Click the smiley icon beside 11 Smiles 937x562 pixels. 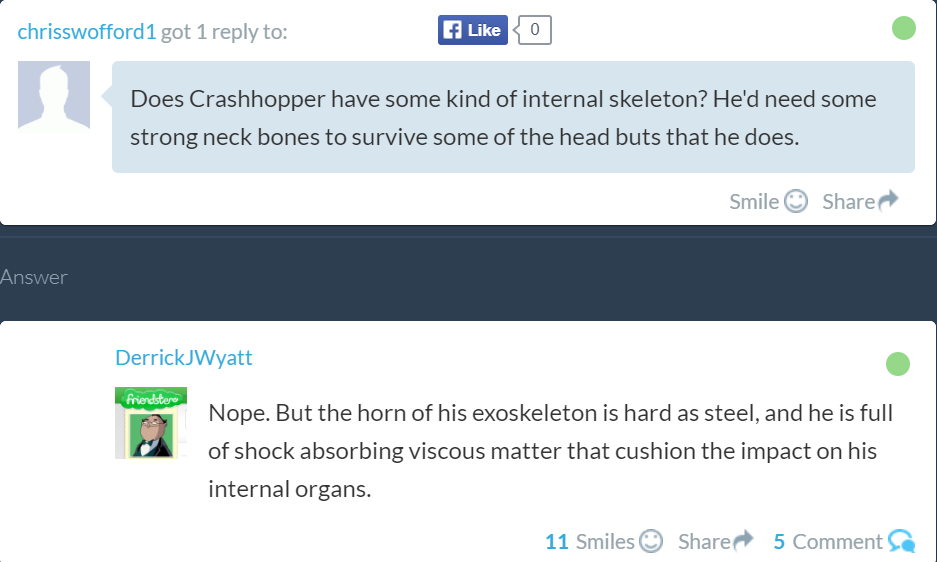[x=651, y=541]
